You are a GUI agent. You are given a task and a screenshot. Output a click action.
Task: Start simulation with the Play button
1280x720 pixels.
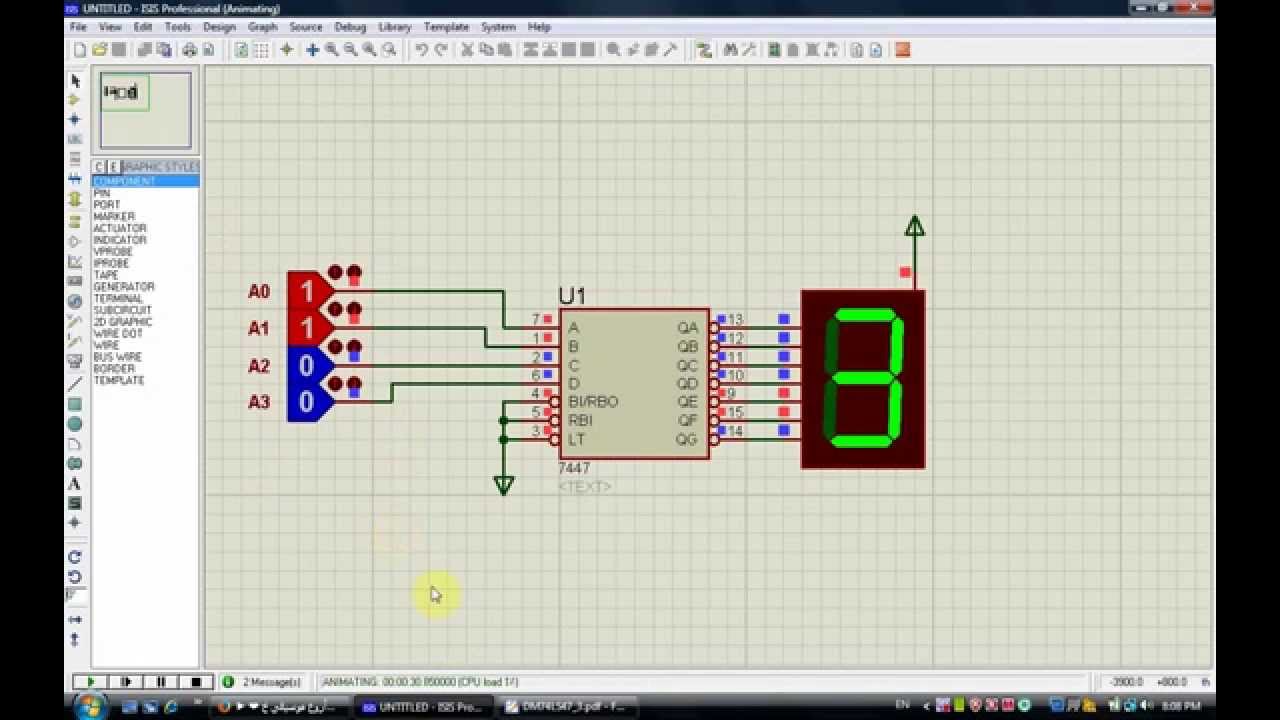click(90, 682)
